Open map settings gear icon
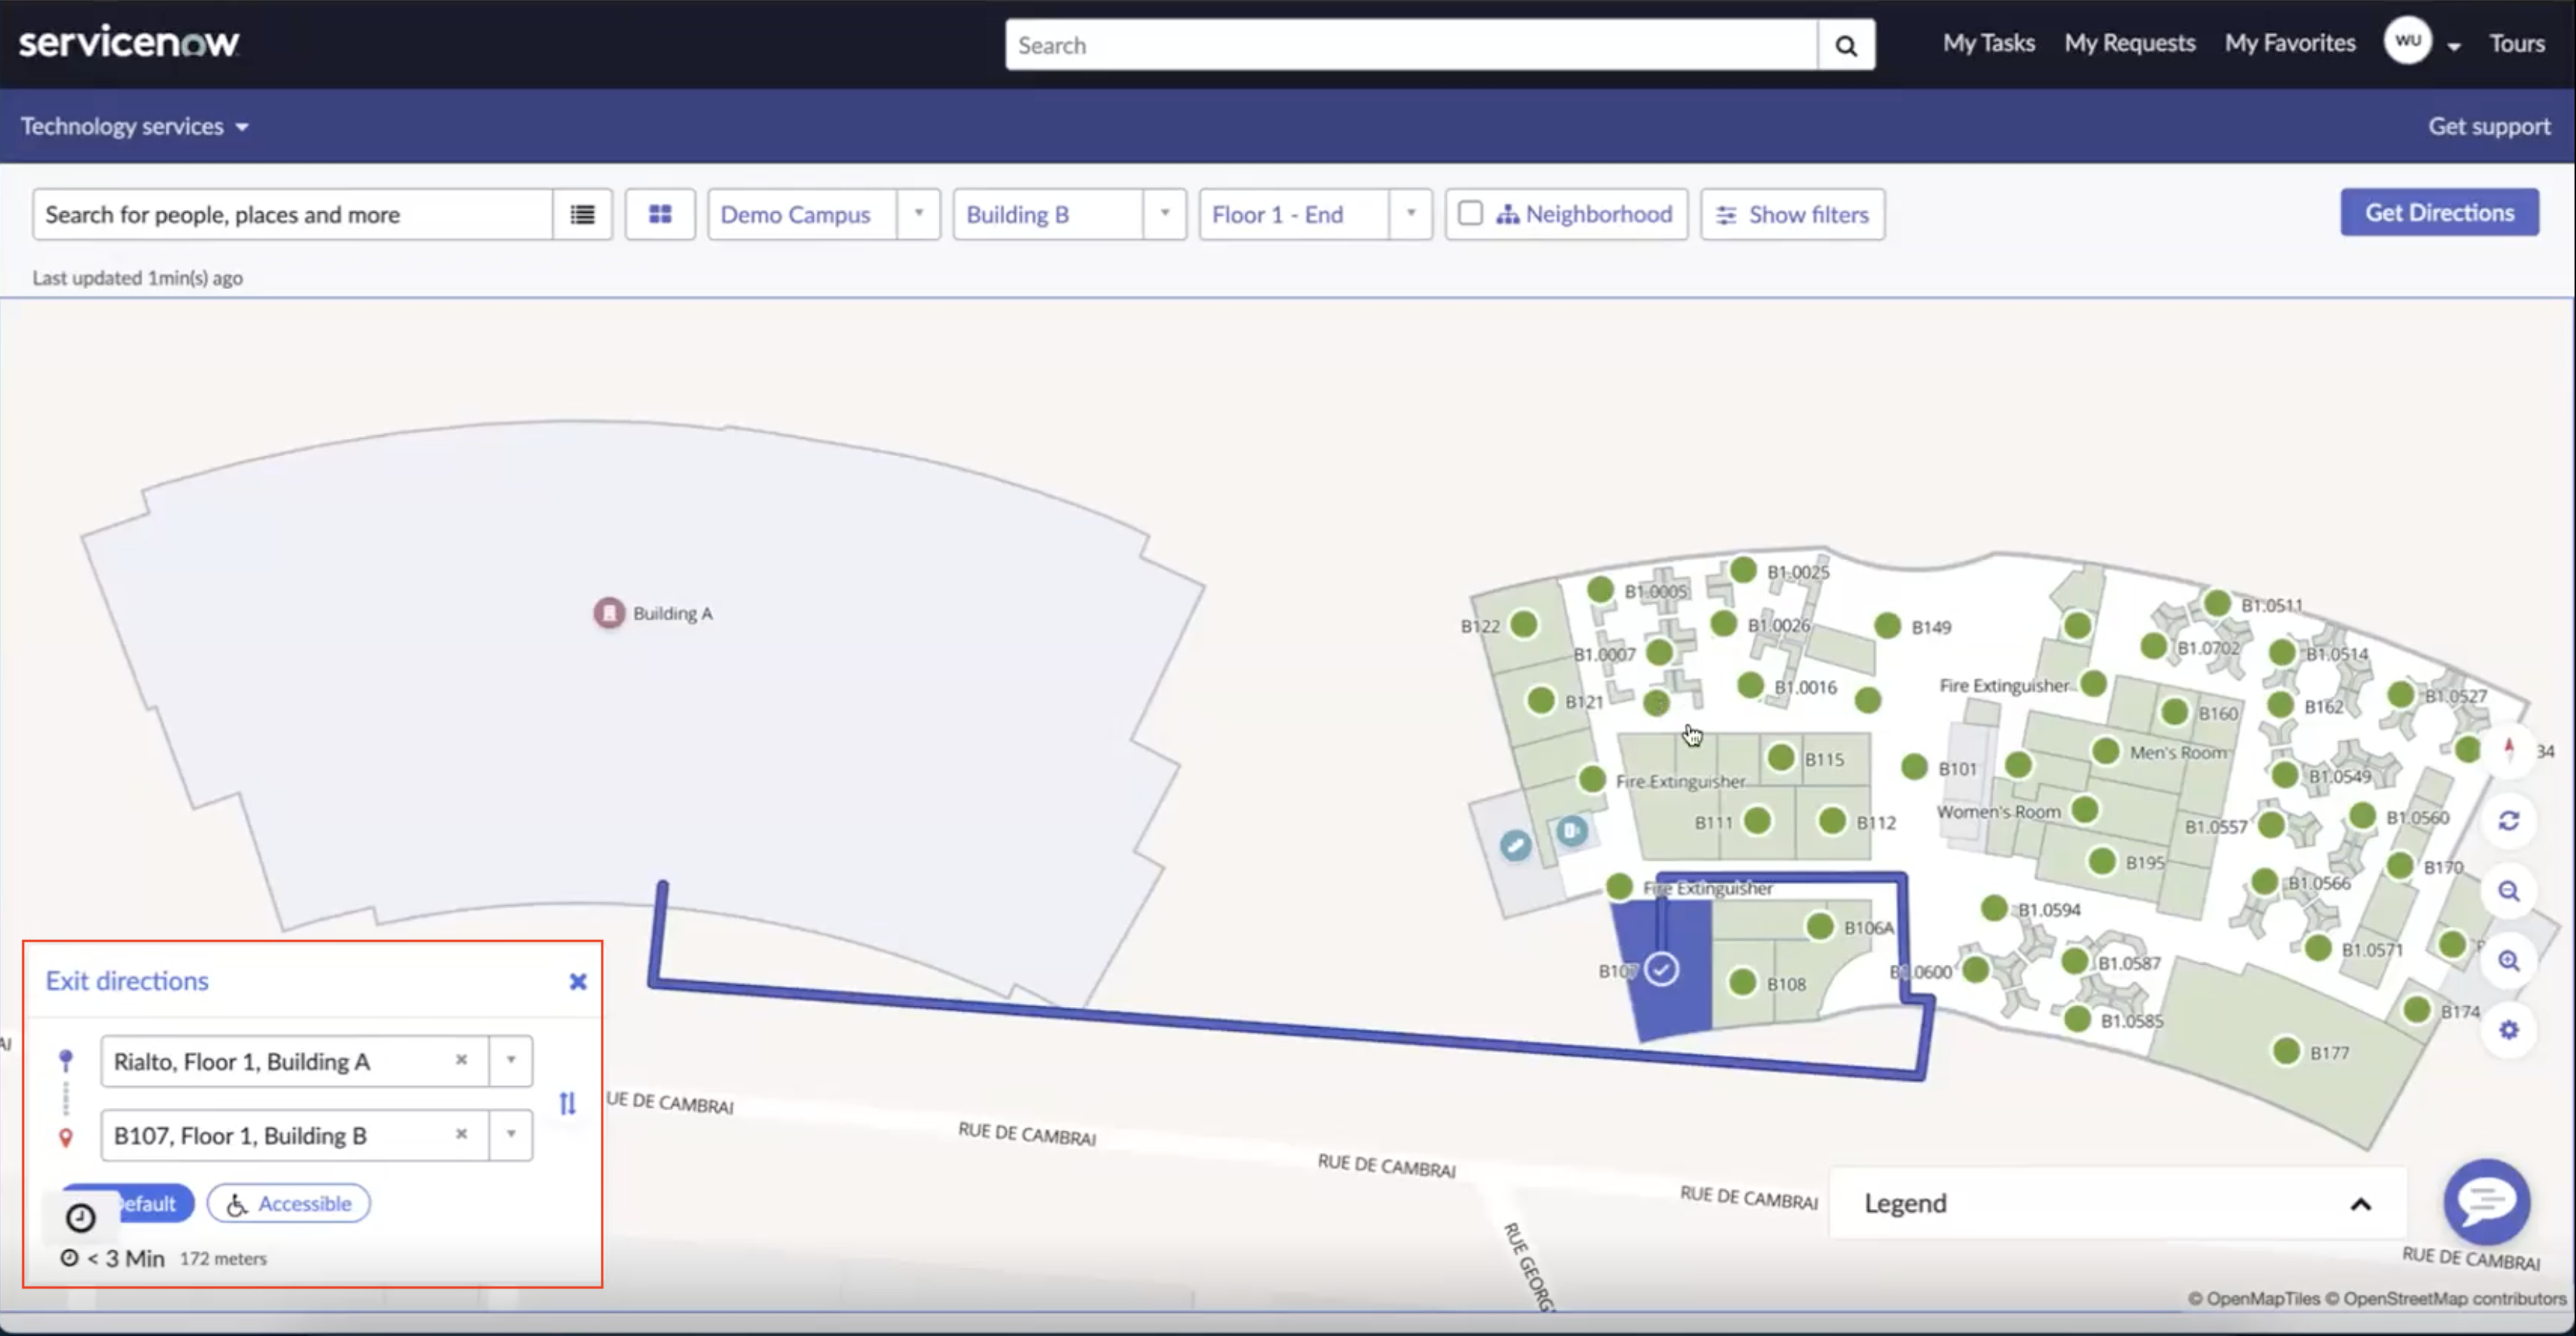The height and width of the screenshot is (1336, 2576). pyautogui.click(x=2508, y=1030)
